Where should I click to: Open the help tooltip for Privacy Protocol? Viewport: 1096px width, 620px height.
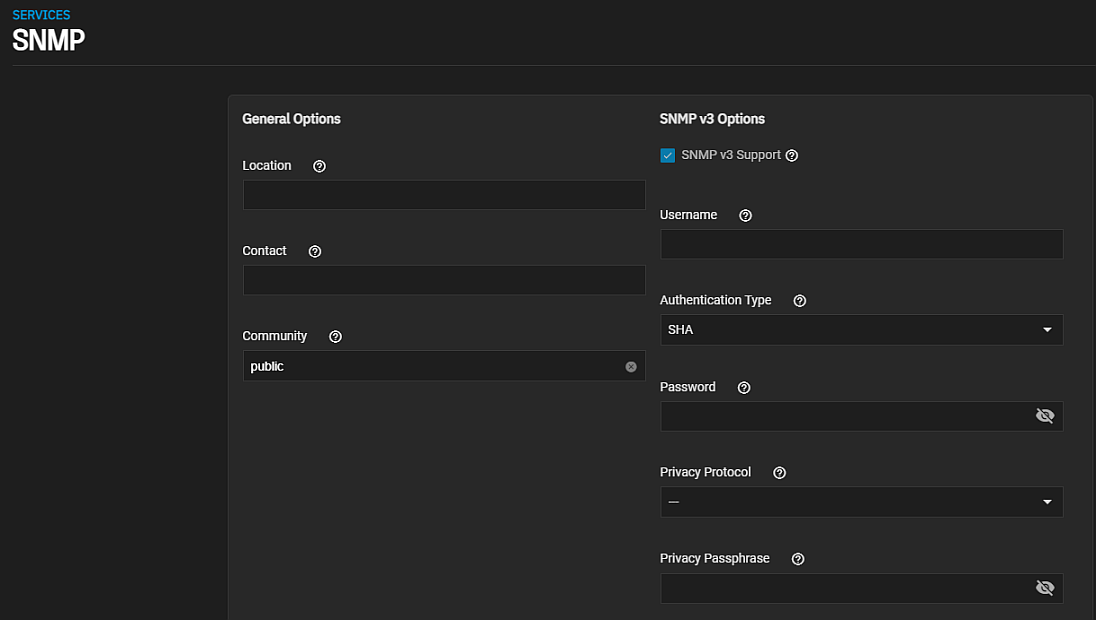779,472
